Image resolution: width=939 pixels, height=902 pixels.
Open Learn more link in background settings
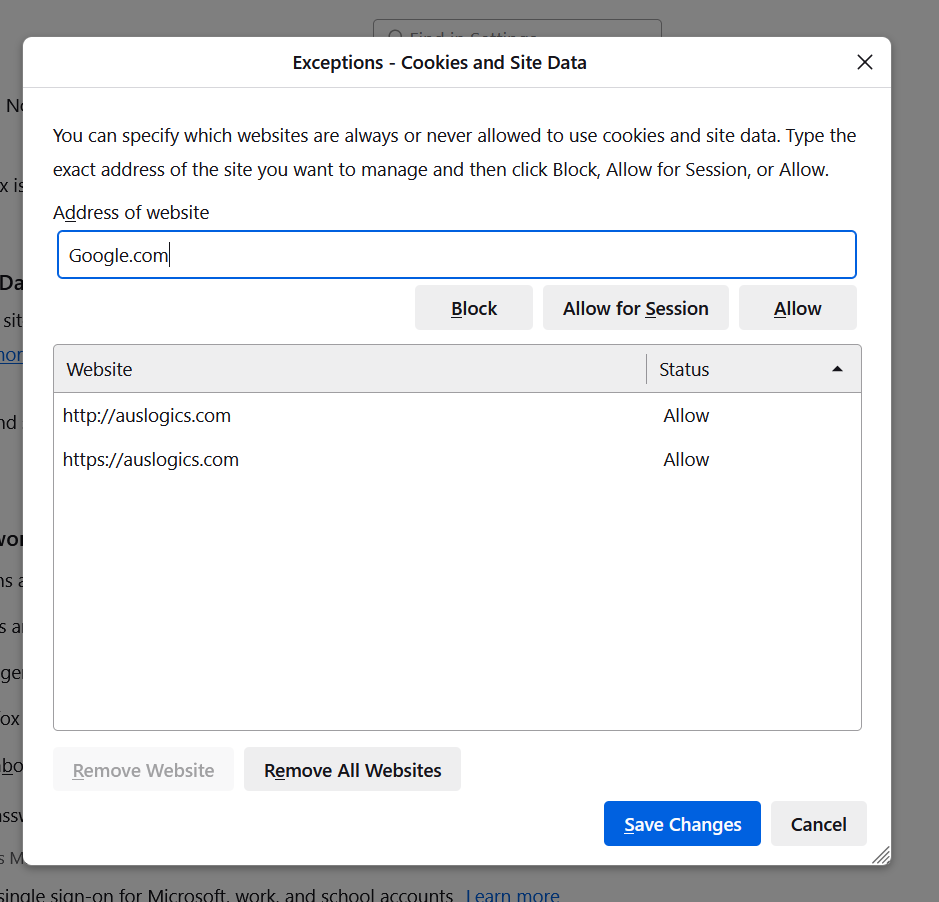[x=513, y=895]
